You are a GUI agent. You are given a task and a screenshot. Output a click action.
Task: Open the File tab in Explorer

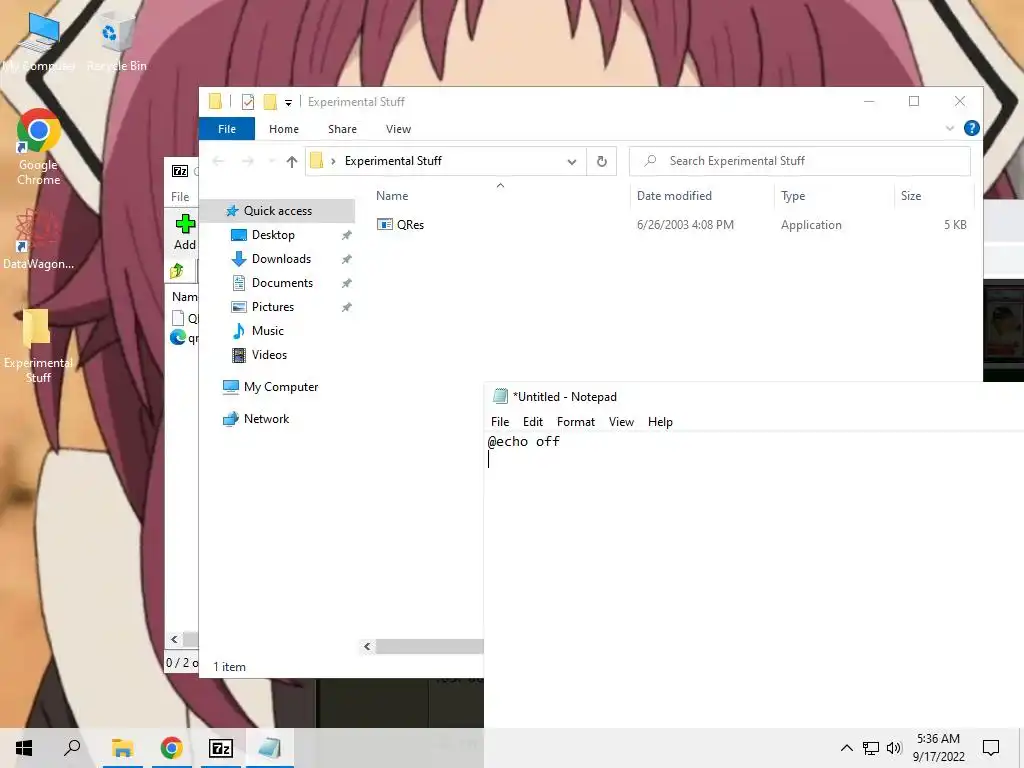tap(227, 129)
